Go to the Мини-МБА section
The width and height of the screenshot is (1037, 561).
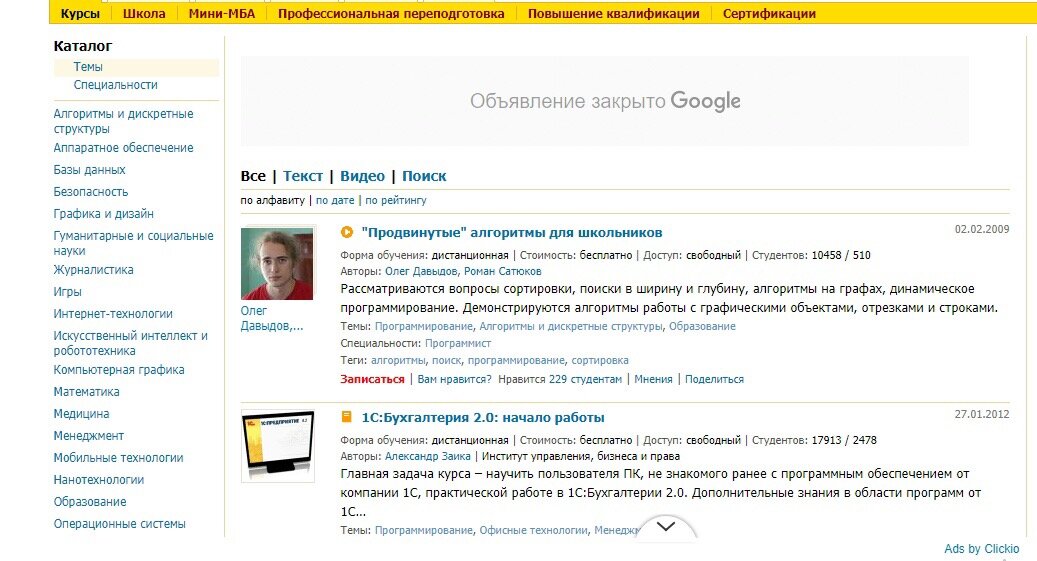[222, 13]
